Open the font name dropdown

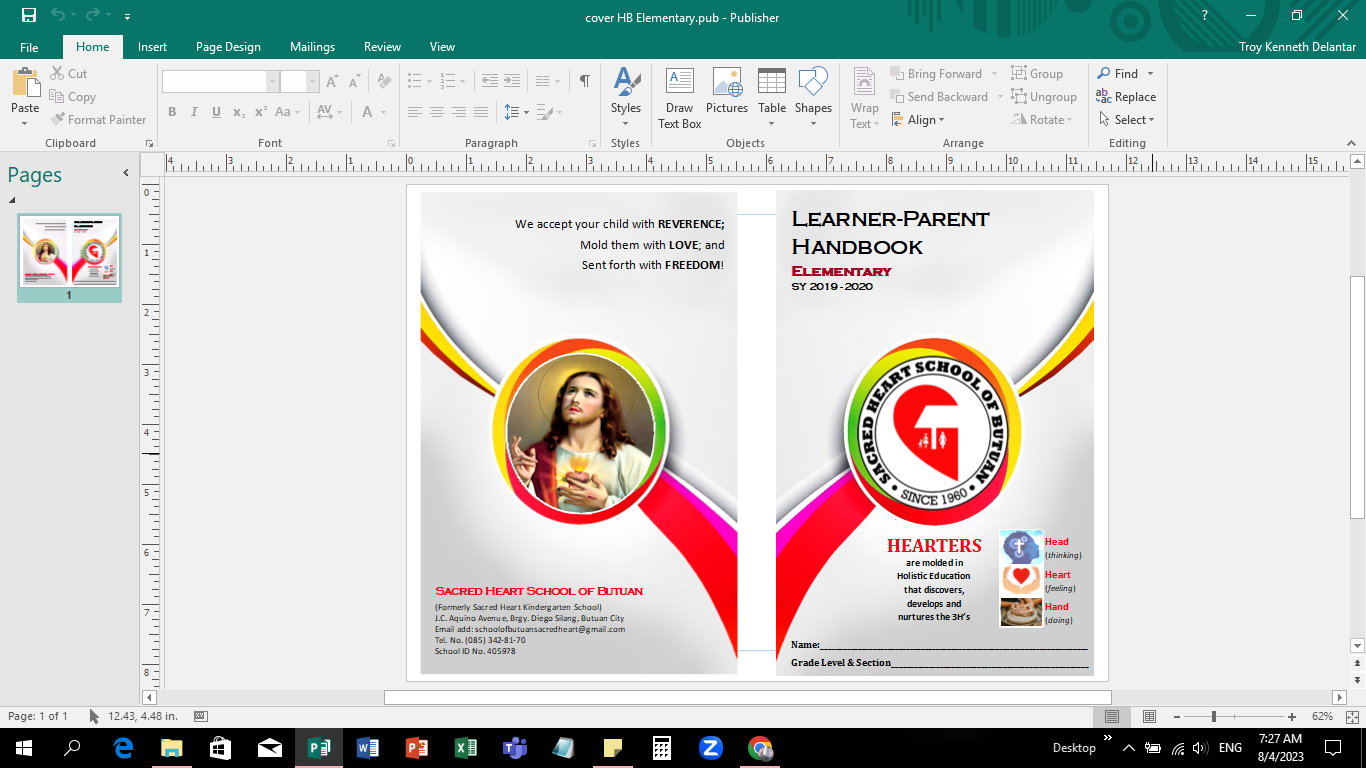click(272, 82)
